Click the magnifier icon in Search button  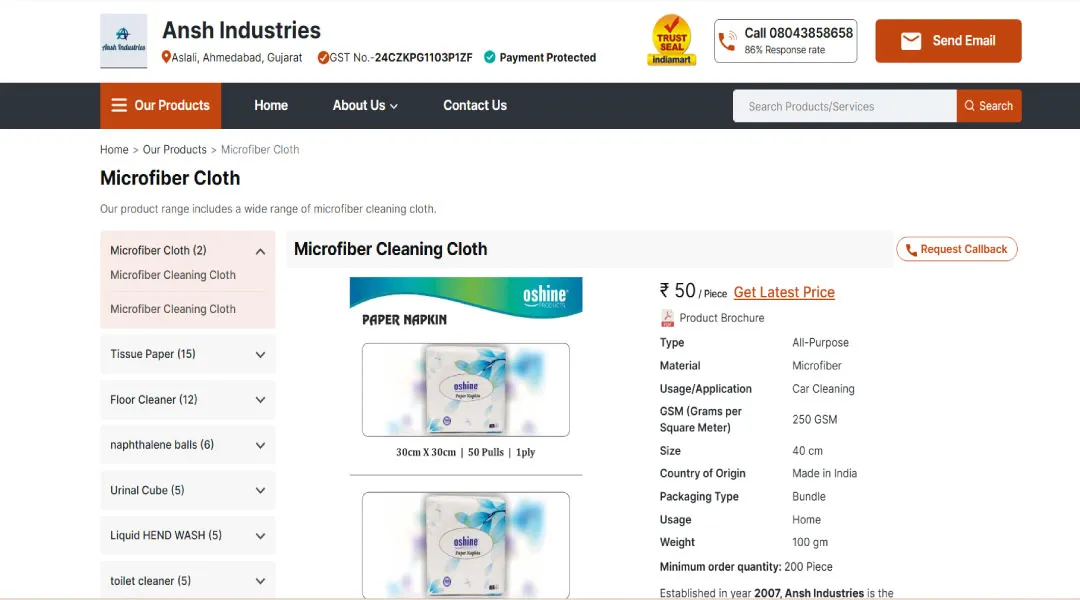coord(969,105)
